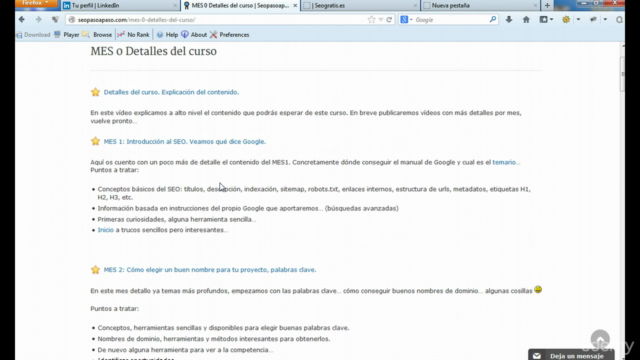
Task: Go forward with the browser forward arrow
Action: (38, 20)
